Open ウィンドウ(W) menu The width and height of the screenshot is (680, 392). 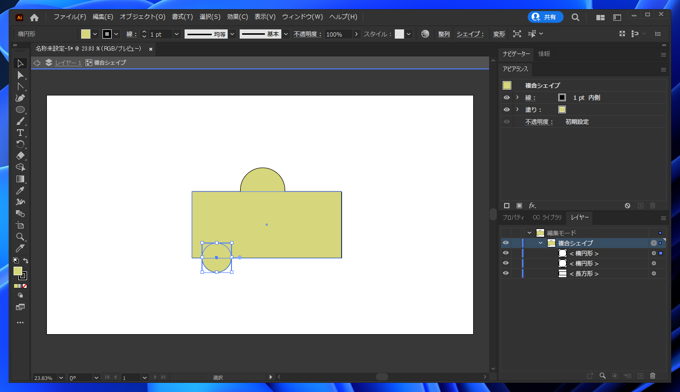click(302, 17)
